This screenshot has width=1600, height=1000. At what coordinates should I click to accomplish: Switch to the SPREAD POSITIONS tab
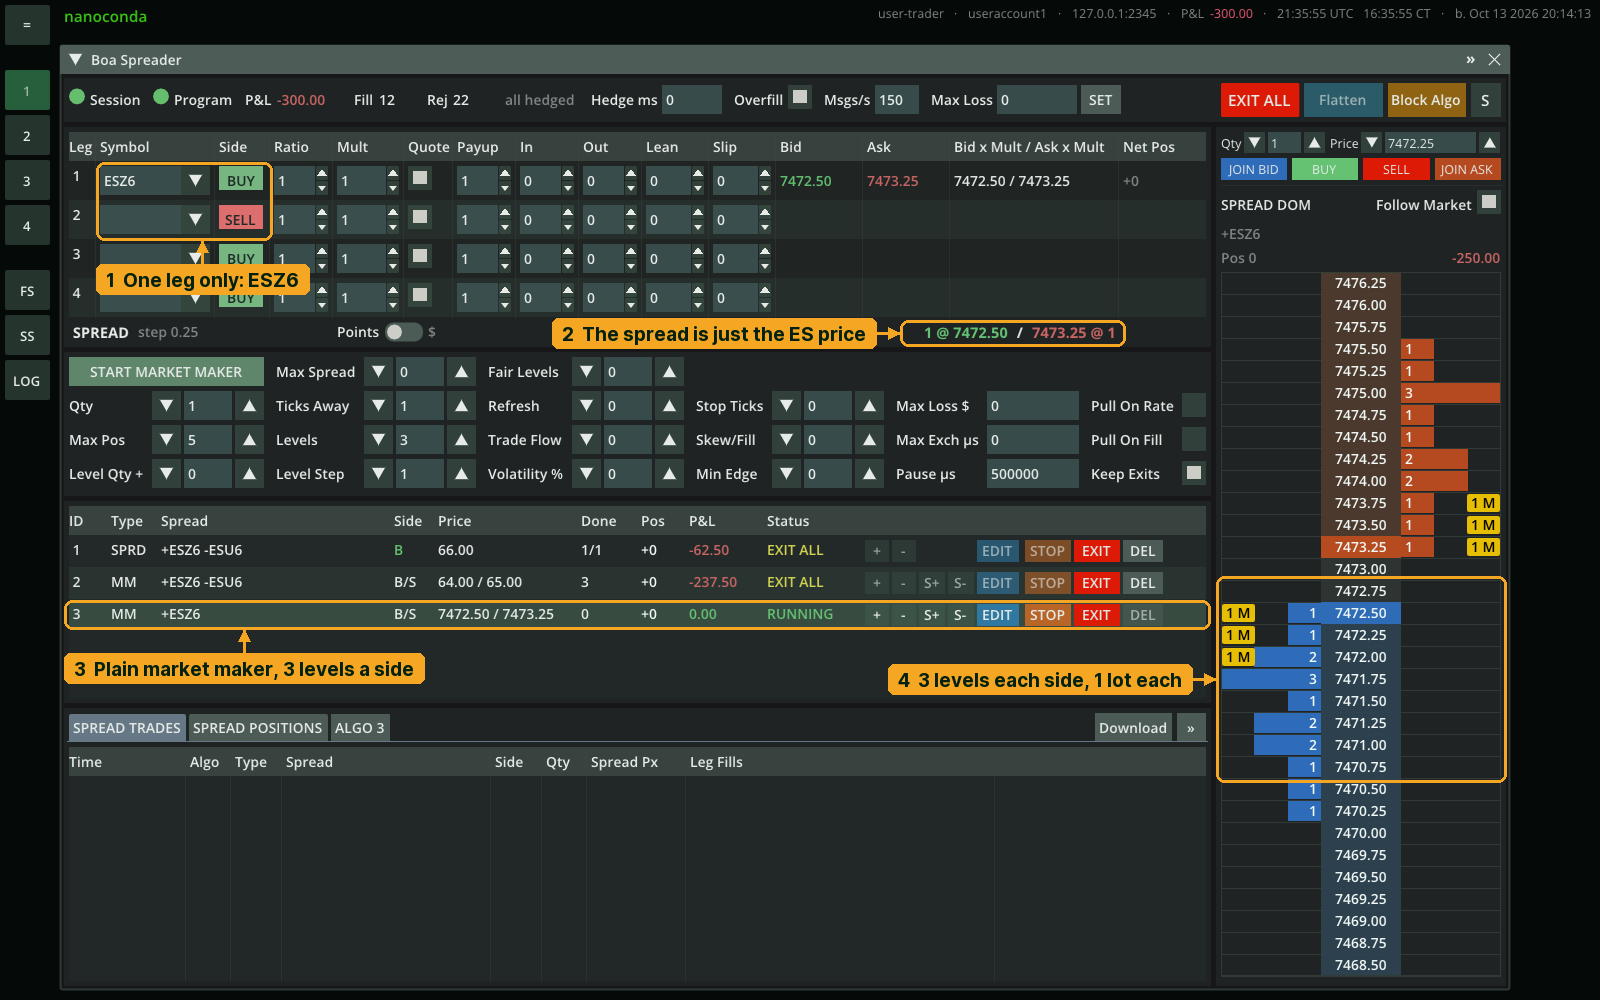click(x=258, y=728)
